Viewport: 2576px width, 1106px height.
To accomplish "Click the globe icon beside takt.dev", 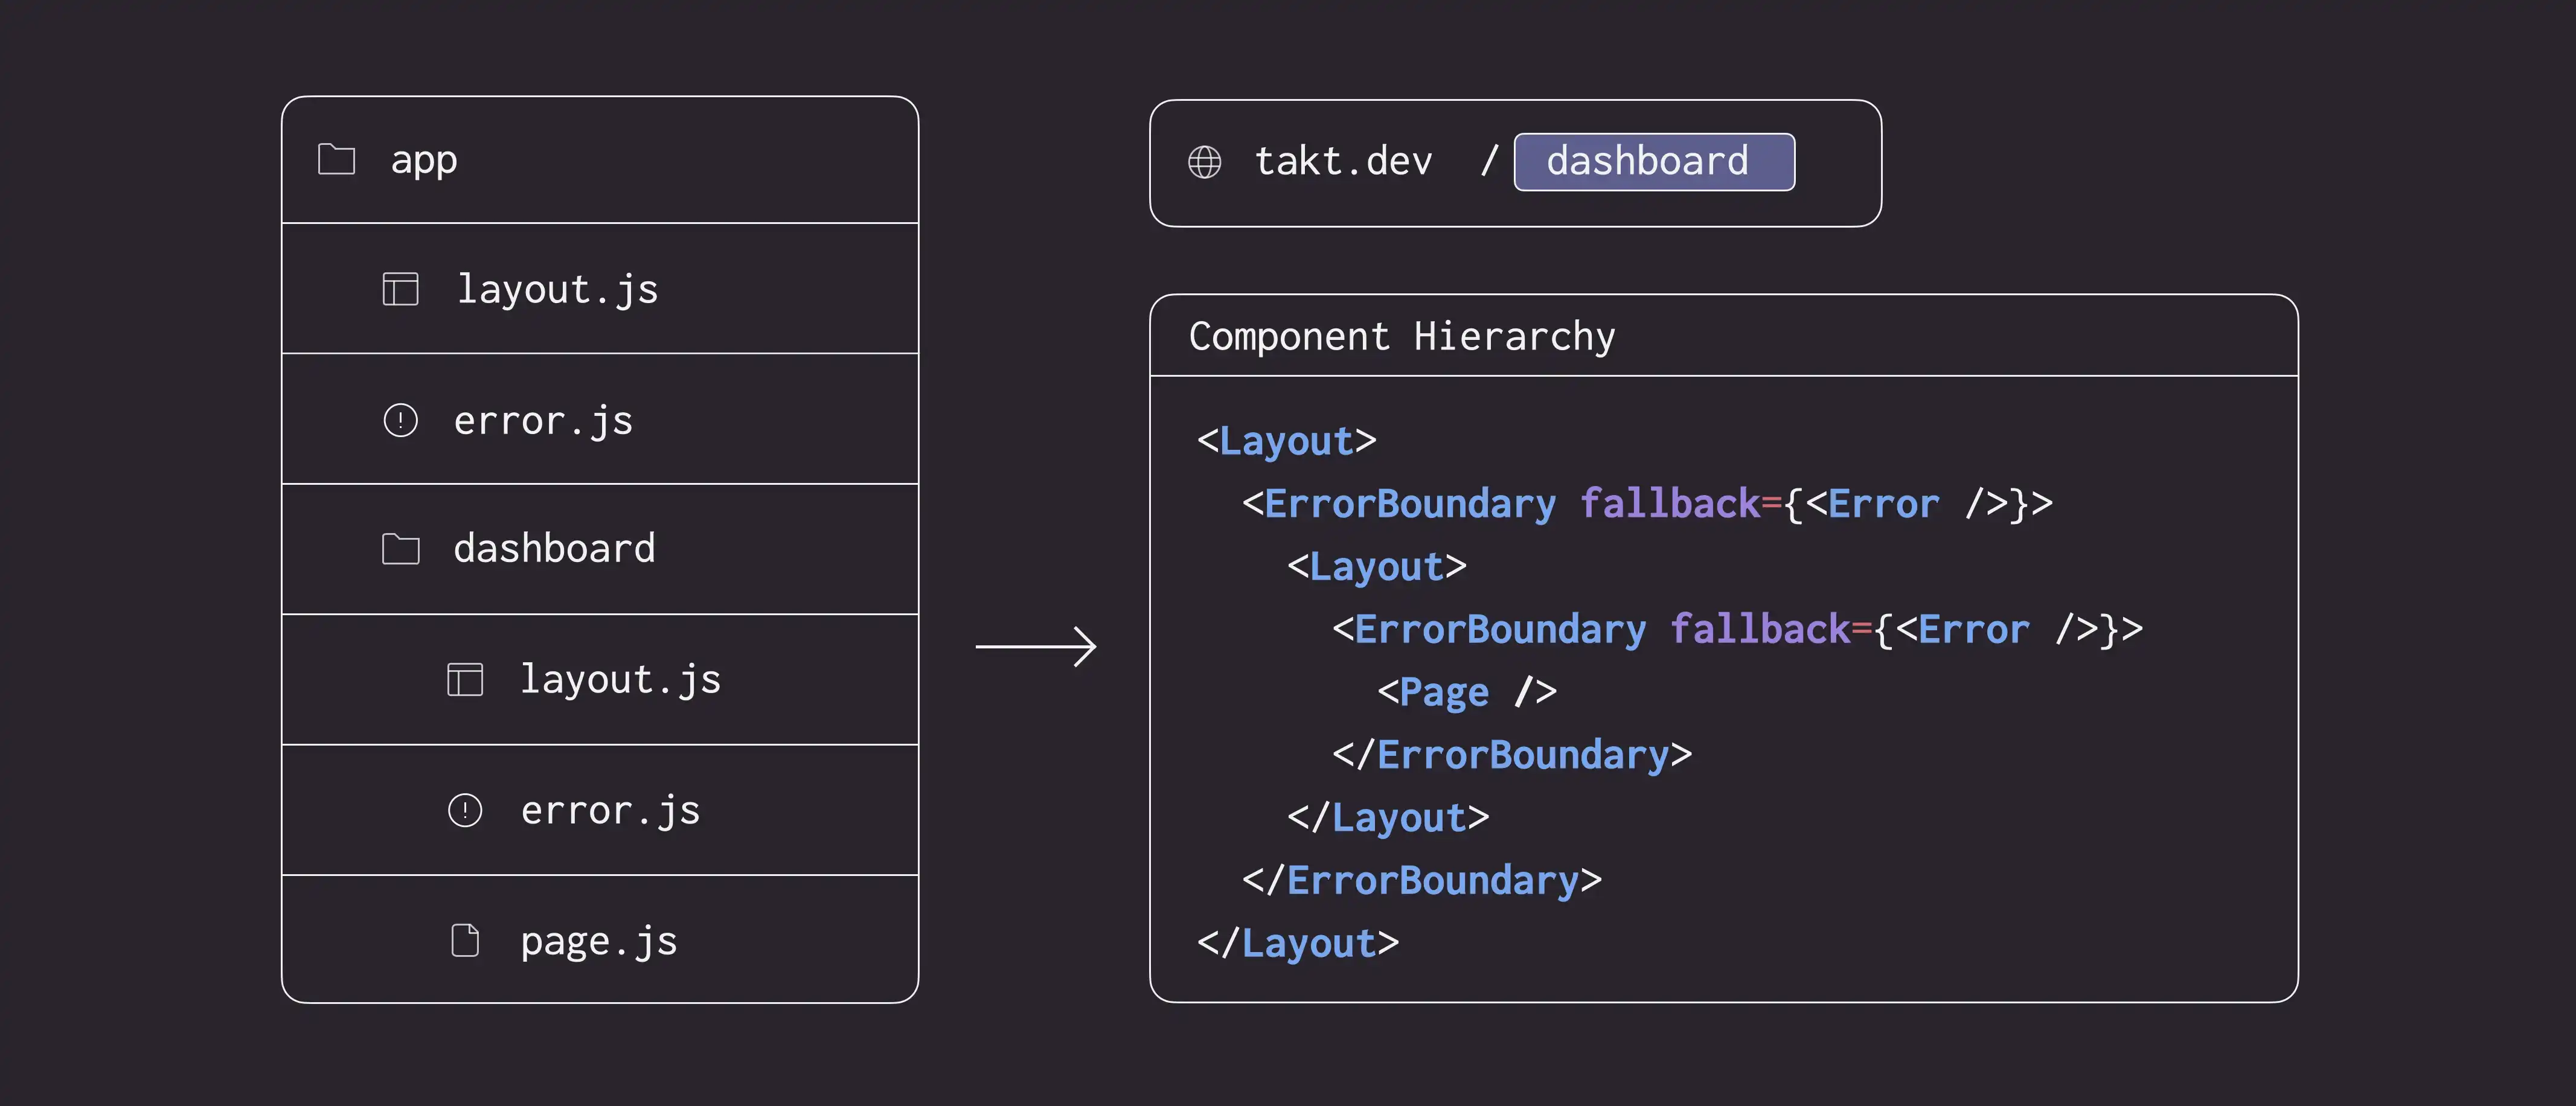I will click(1204, 162).
